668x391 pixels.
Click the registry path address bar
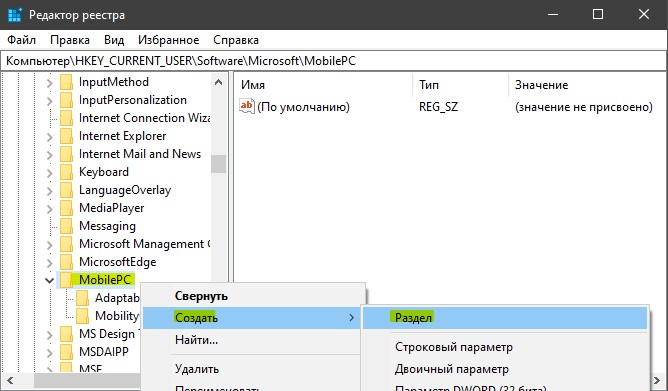[x=334, y=61]
